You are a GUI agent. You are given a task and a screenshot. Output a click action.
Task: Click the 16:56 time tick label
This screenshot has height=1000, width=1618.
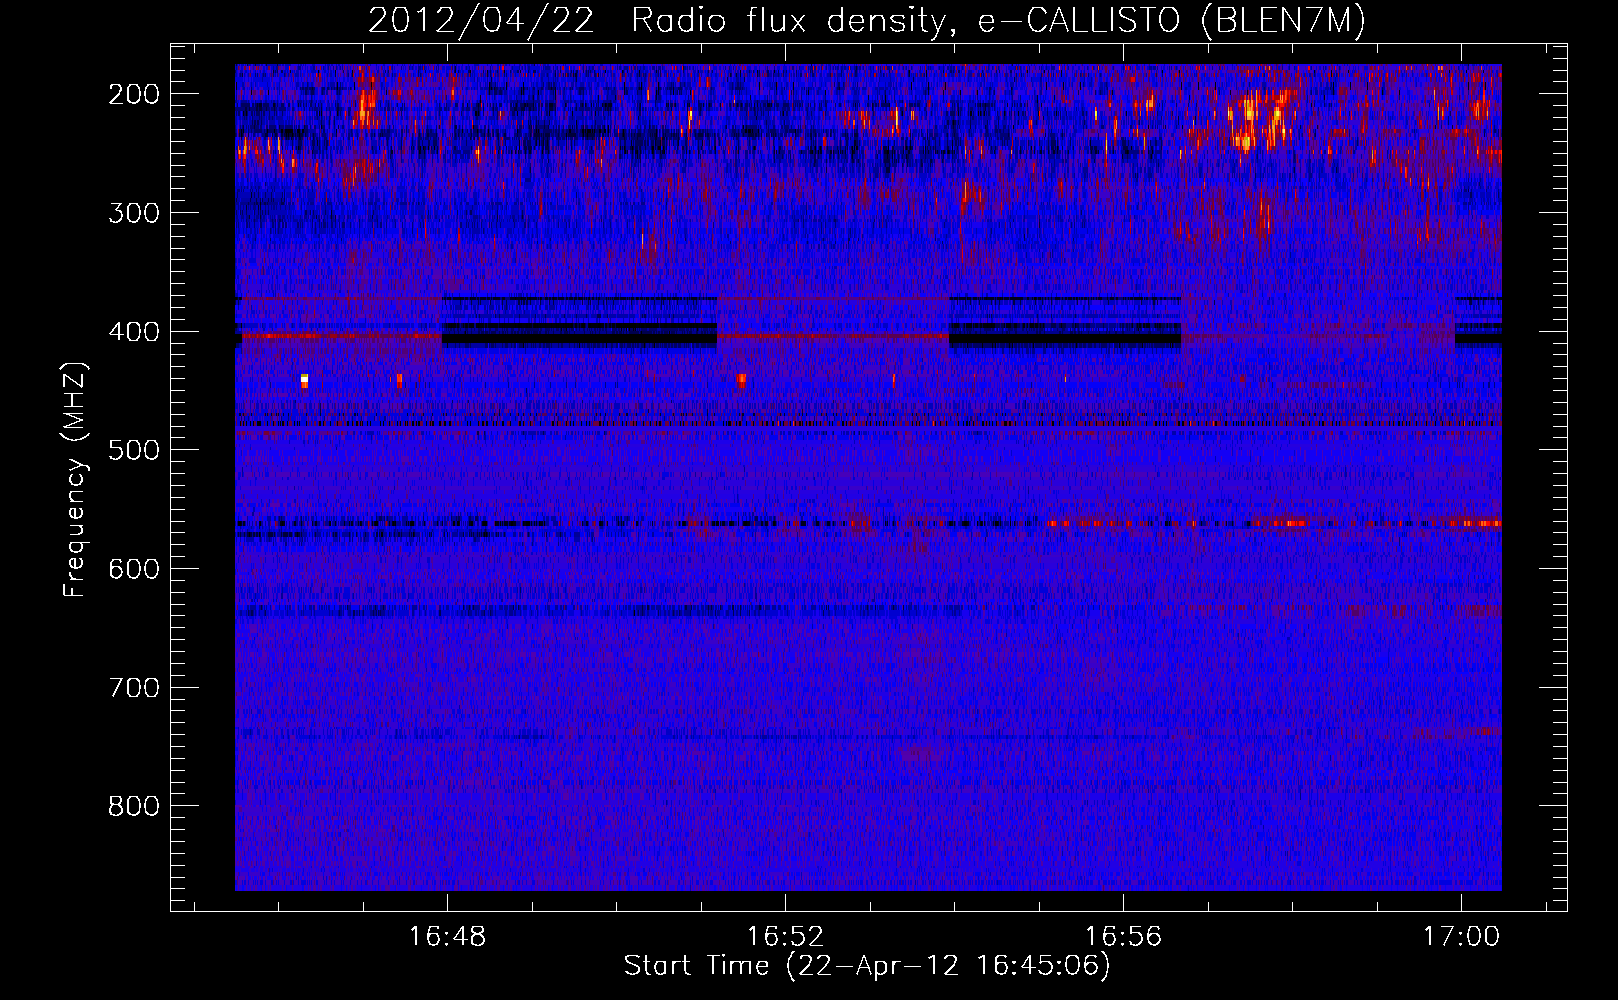click(1124, 937)
